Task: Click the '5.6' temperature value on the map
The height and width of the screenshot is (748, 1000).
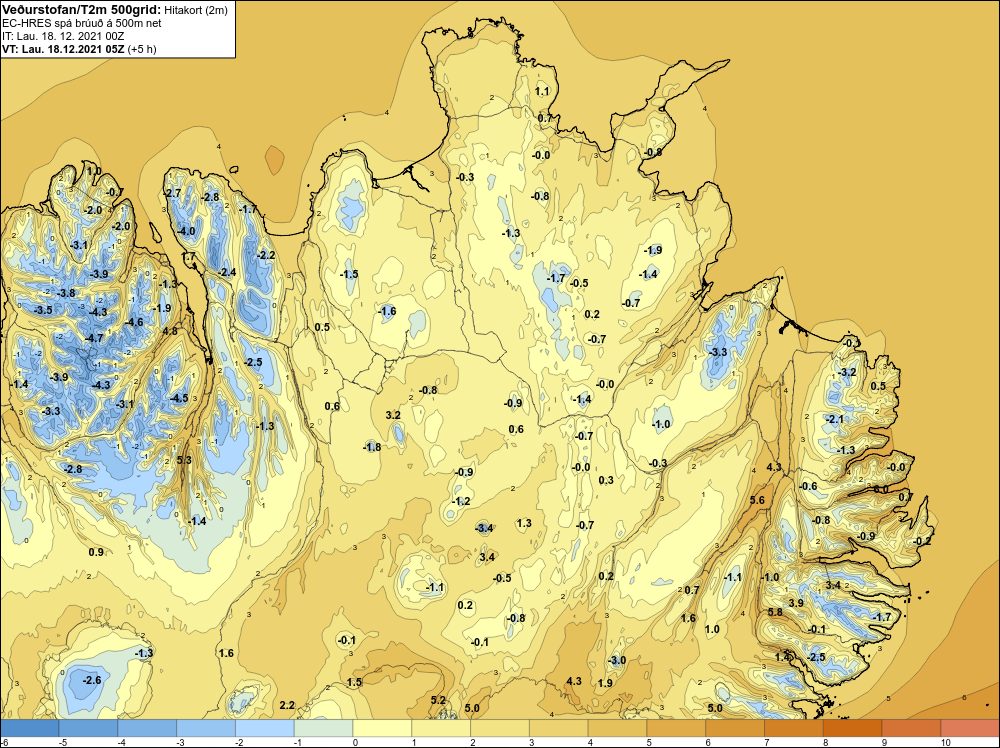Action: pos(757,500)
